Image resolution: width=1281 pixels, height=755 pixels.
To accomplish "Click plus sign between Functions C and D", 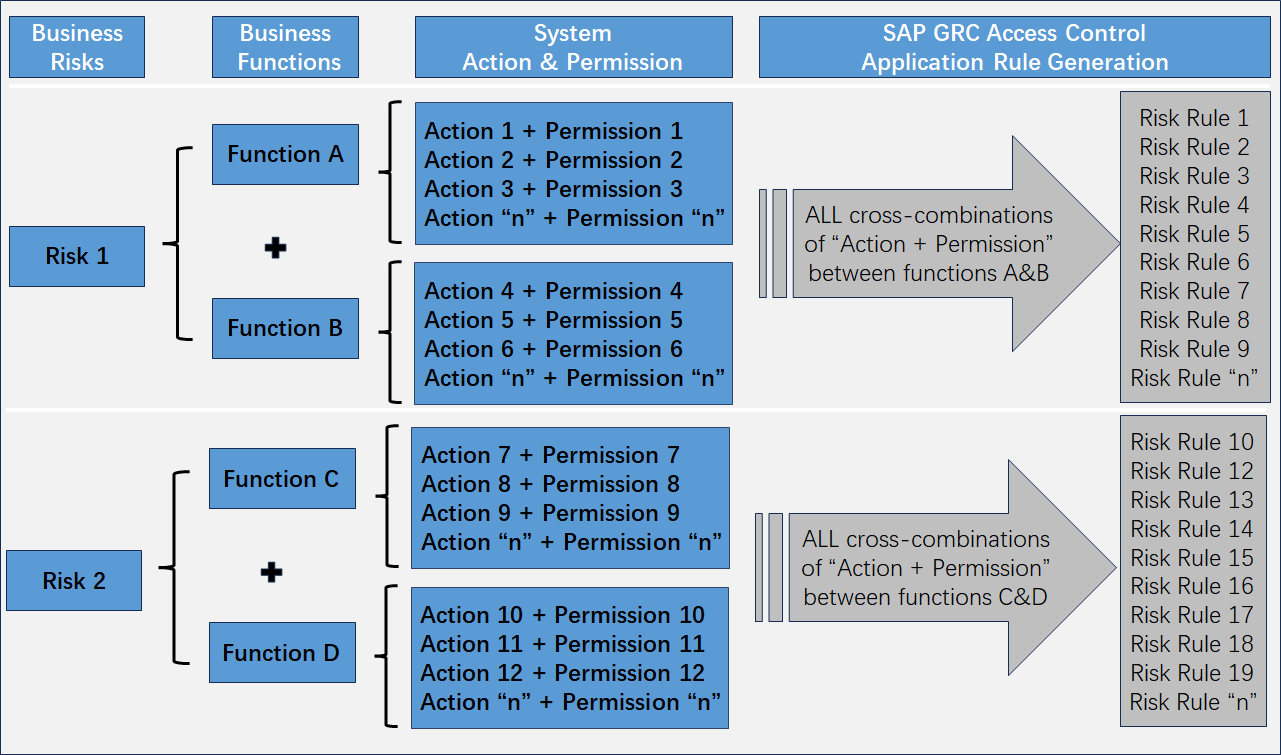I will click(x=271, y=573).
